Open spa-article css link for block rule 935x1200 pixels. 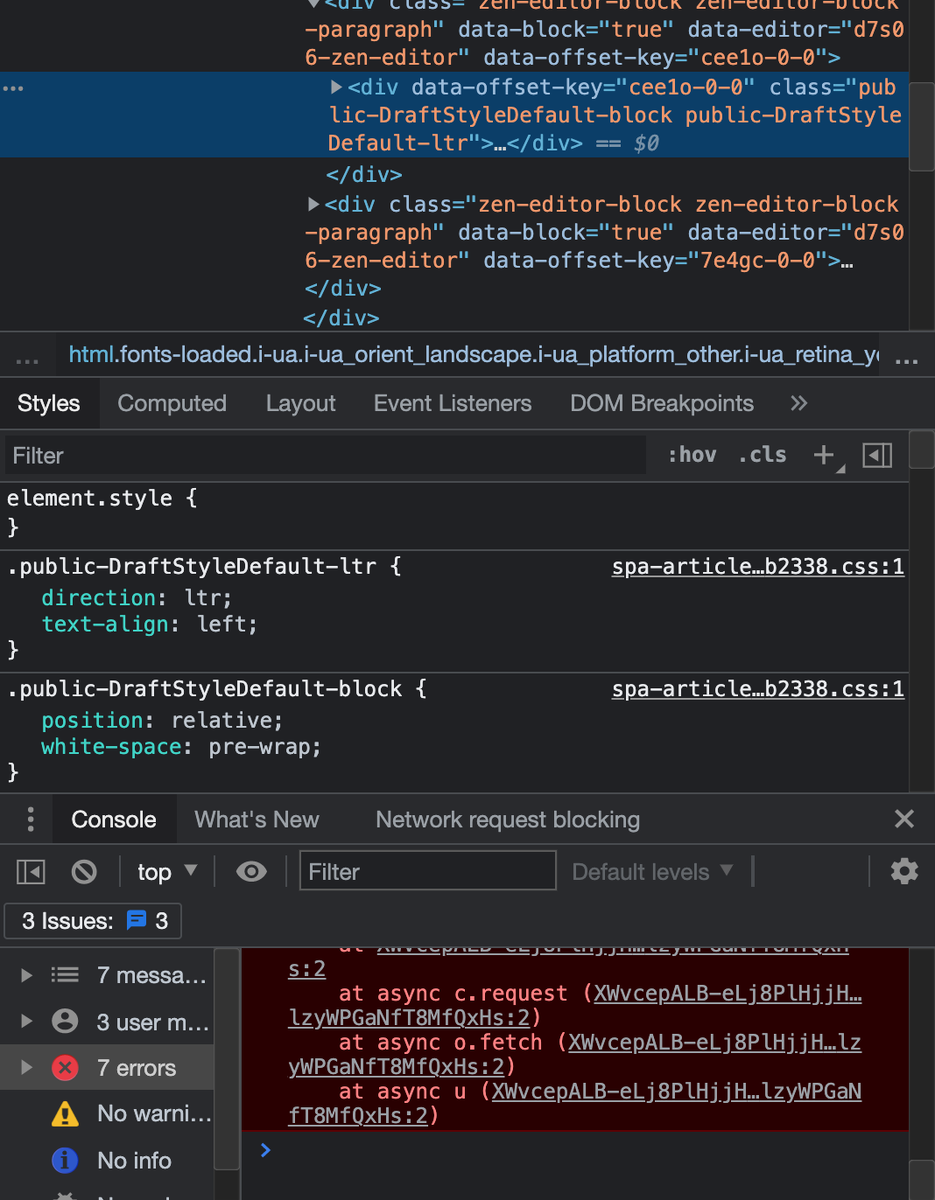click(x=758, y=689)
